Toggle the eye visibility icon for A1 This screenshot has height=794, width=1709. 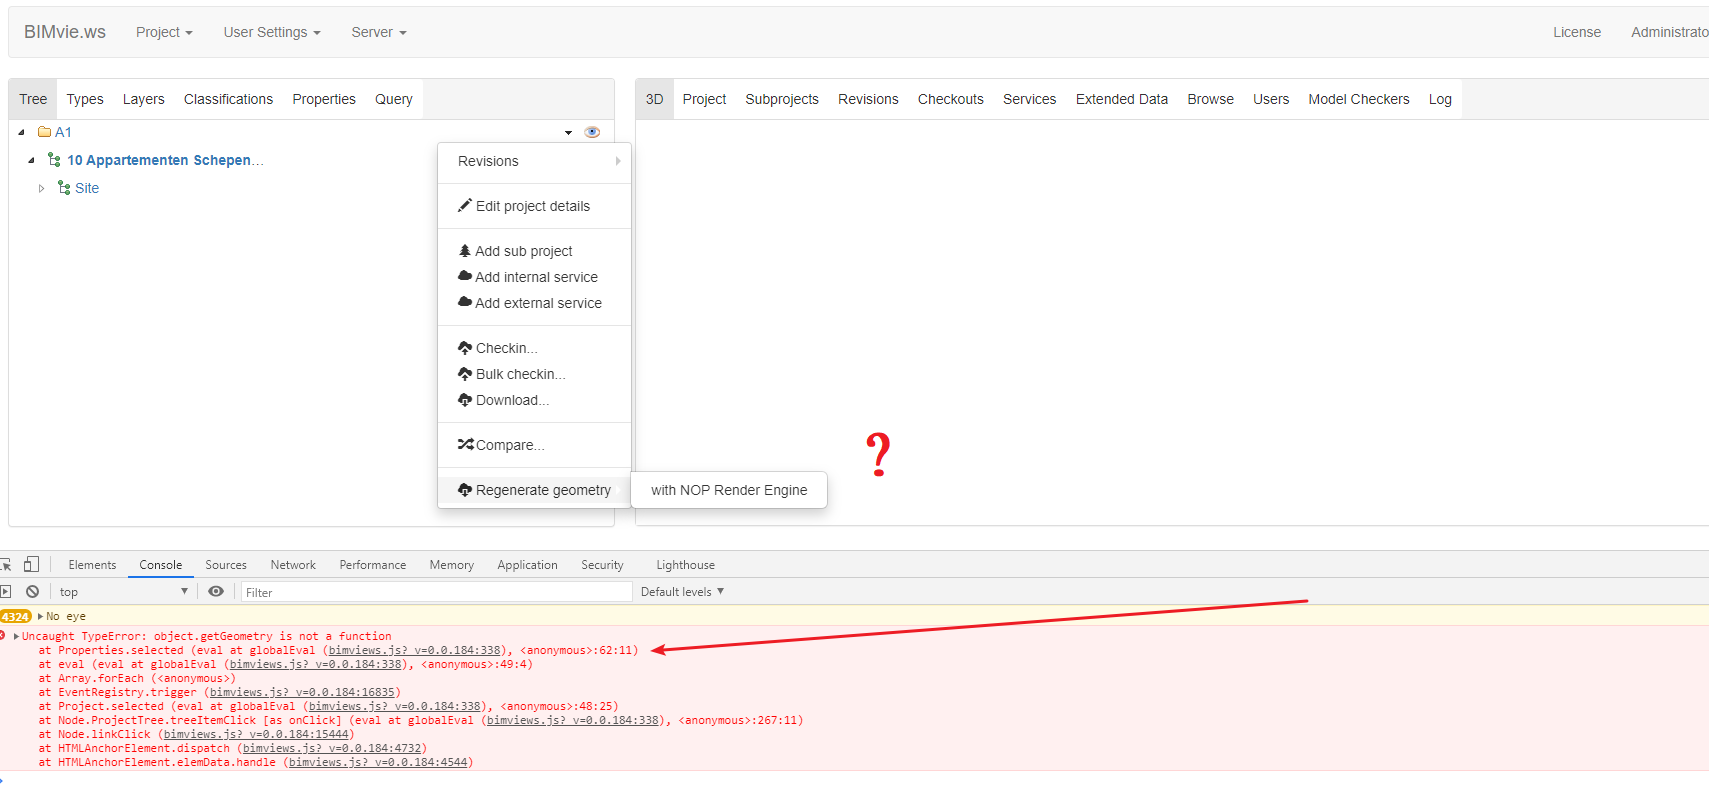click(x=592, y=132)
